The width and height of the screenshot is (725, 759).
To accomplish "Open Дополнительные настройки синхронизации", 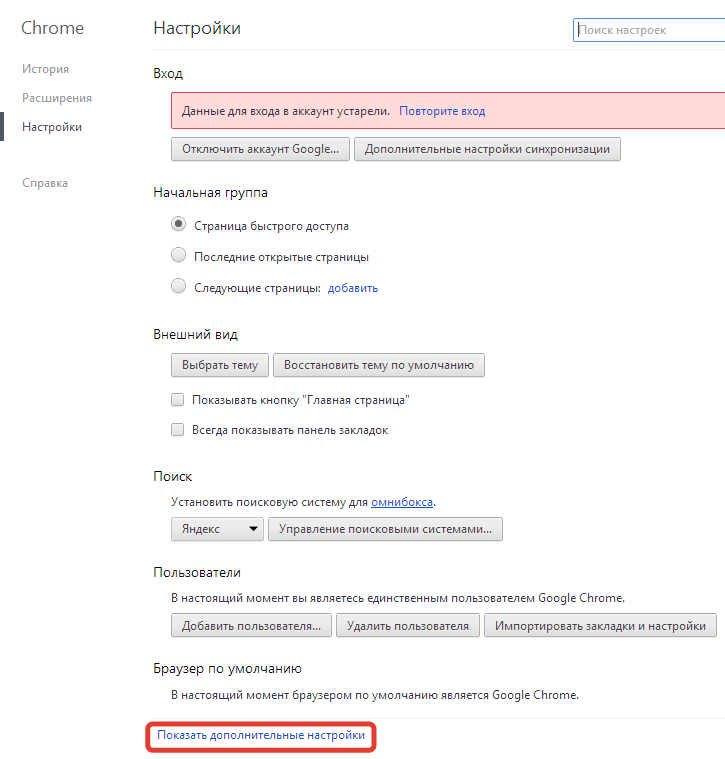I will point(487,149).
